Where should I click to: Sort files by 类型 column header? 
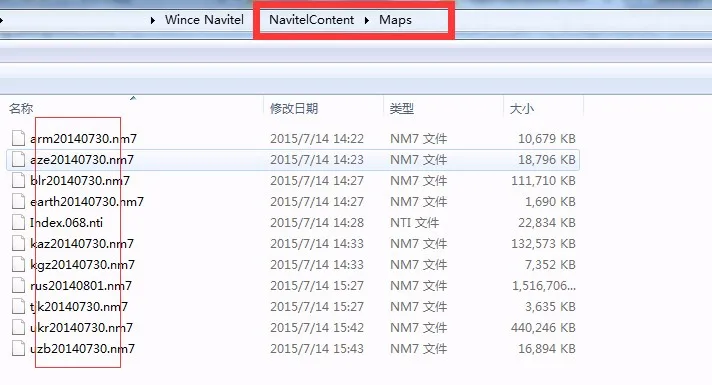[x=401, y=109]
